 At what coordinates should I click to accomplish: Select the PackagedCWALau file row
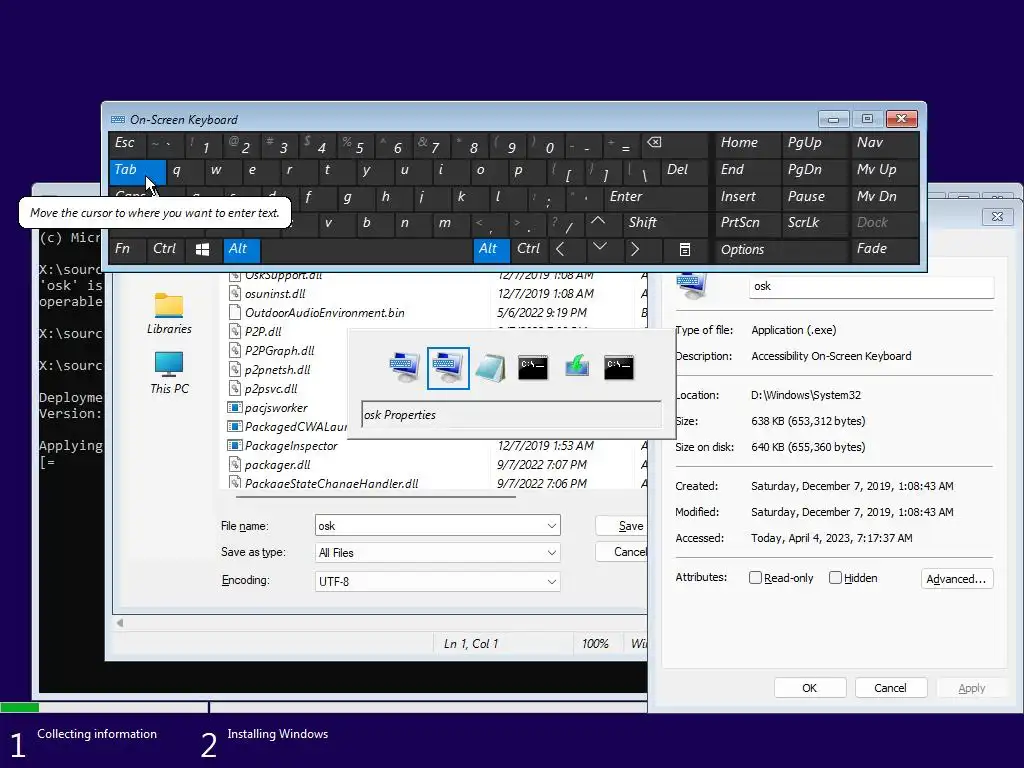click(287, 426)
